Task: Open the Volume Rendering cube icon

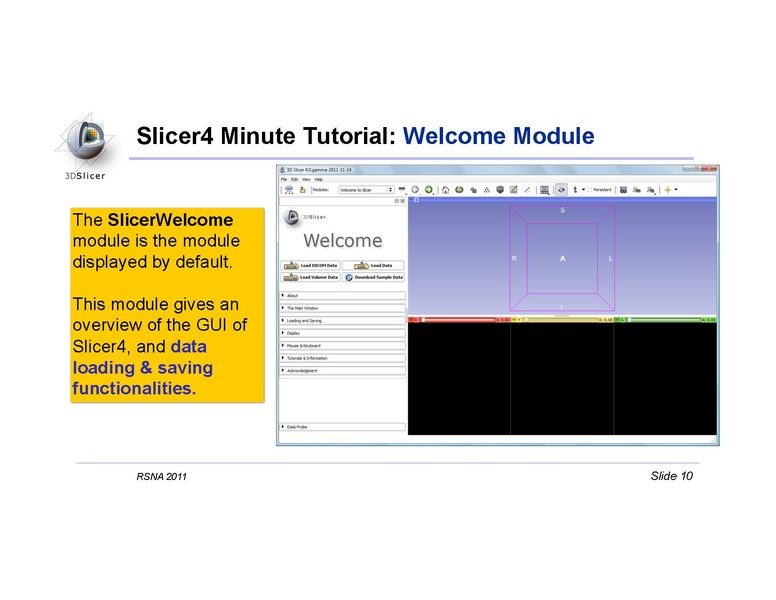Action: (500, 190)
